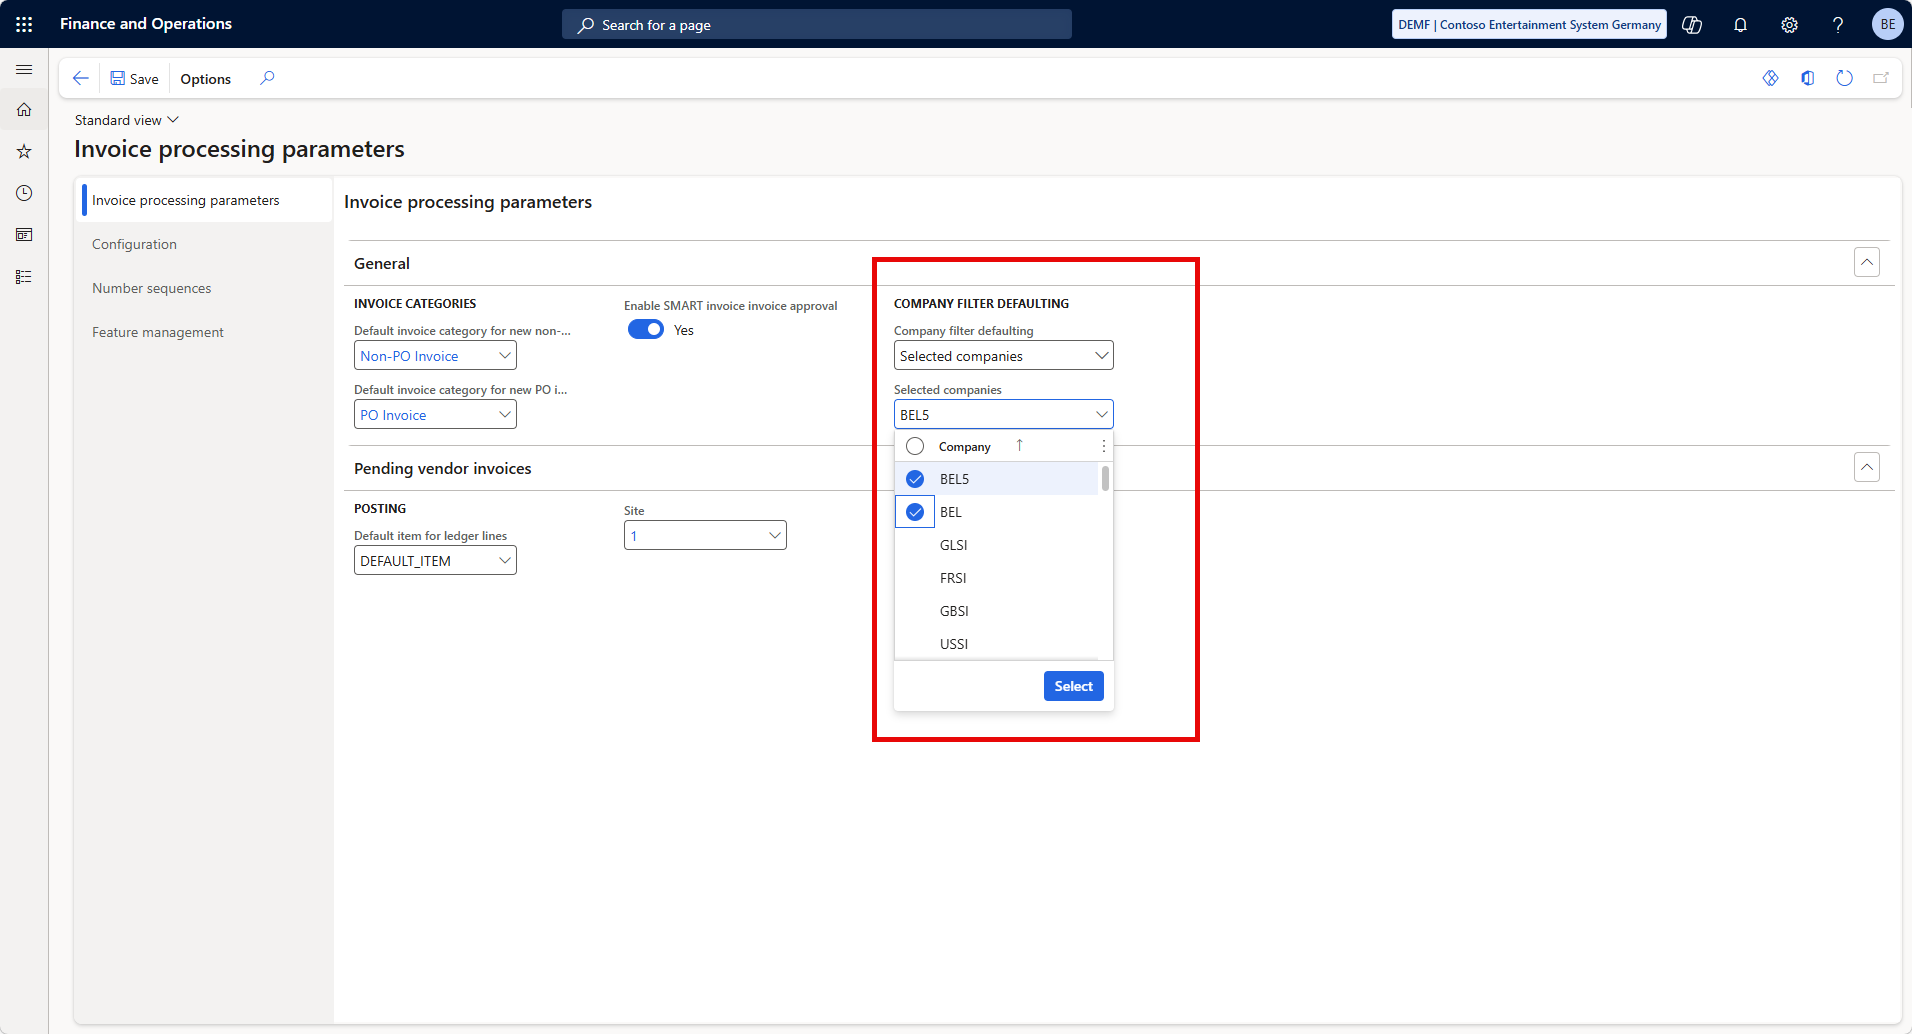Screen dimensions: 1912x1034
Task: Click the search icon in action bar
Action: [267, 78]
